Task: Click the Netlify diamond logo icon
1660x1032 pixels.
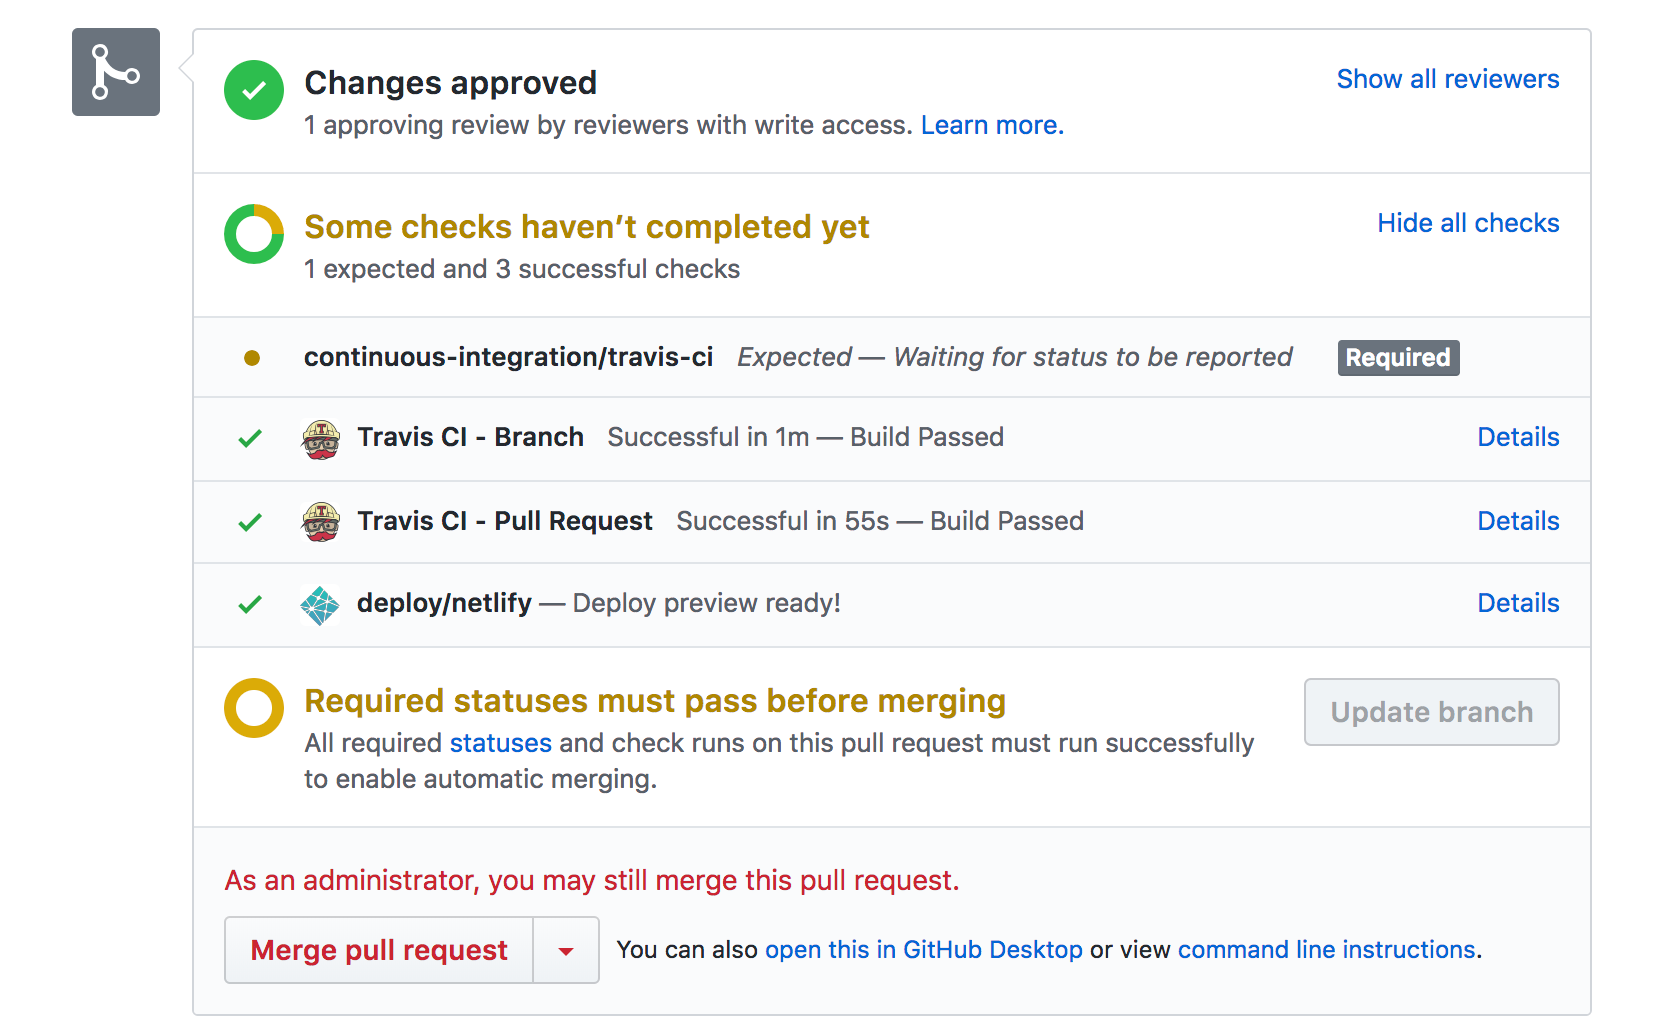Action: point(320,605)
